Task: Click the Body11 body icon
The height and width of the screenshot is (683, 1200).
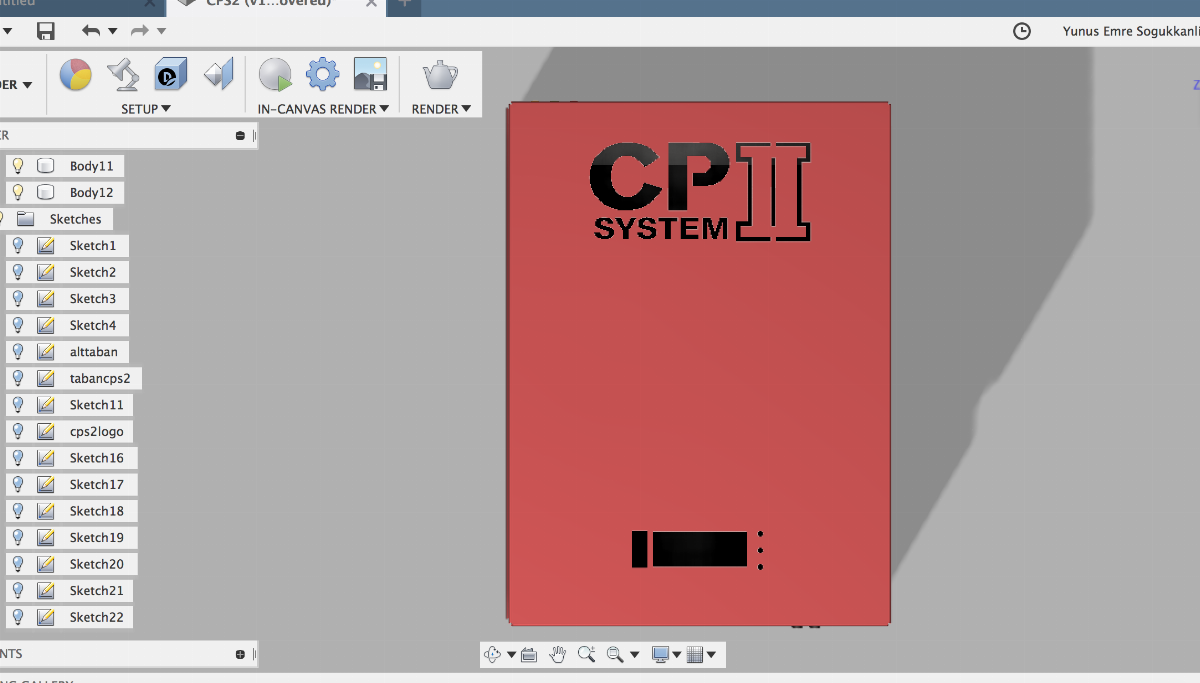Action: point(45,166)
